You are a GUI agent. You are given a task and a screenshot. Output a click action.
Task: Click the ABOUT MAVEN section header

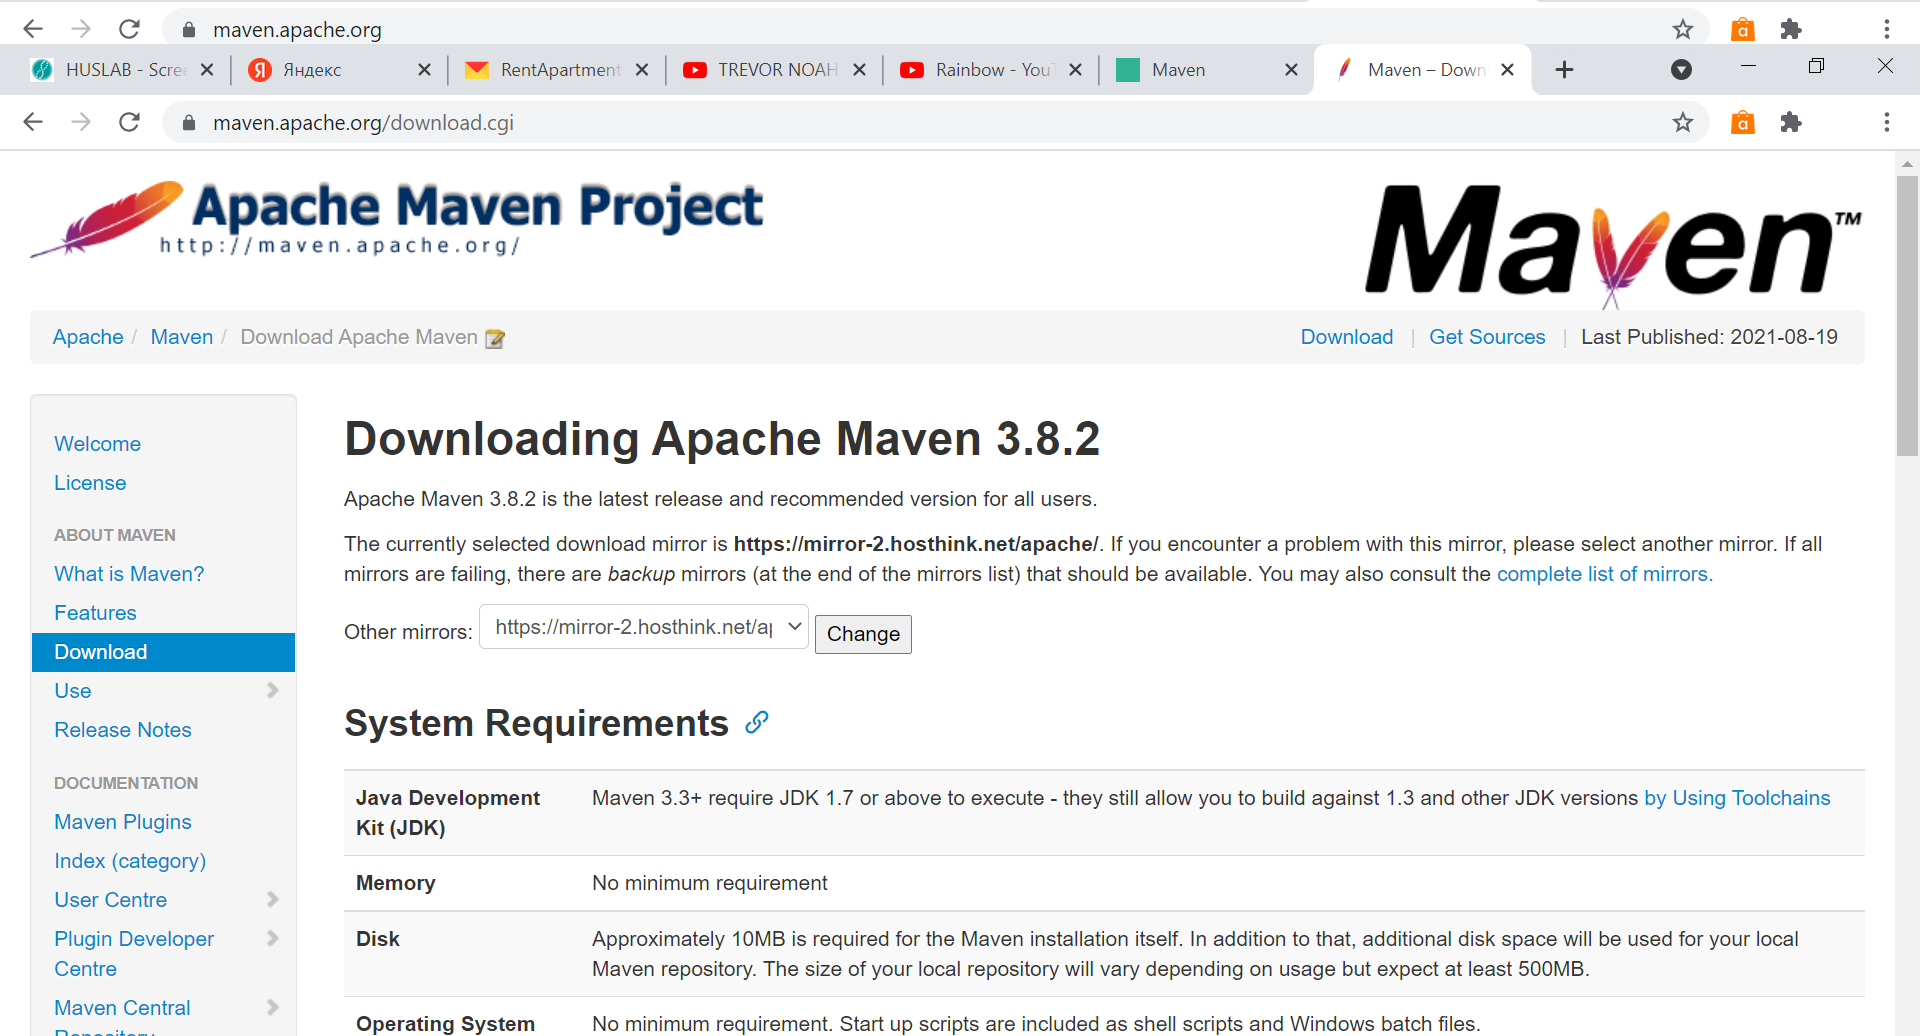115,535
